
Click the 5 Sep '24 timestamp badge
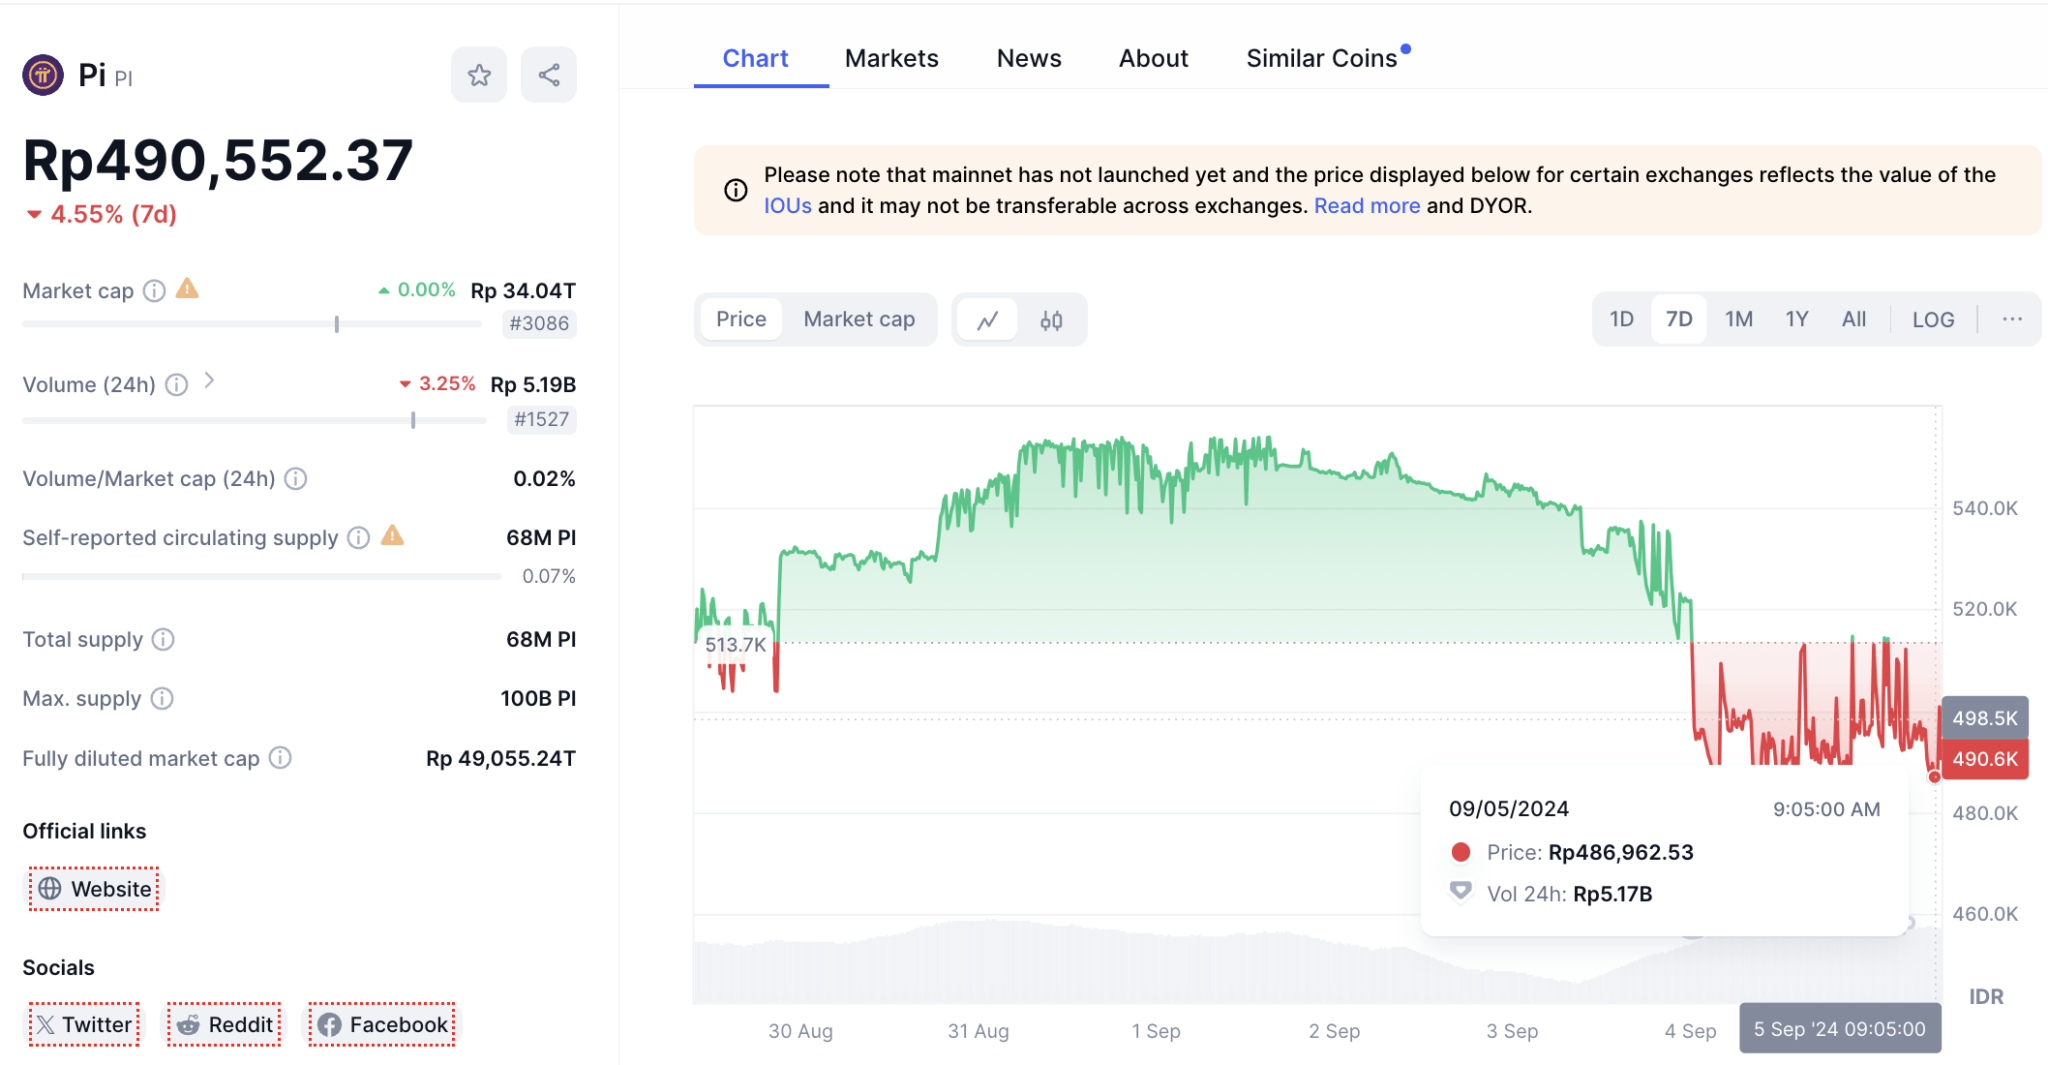(x=1840, y=1028)
